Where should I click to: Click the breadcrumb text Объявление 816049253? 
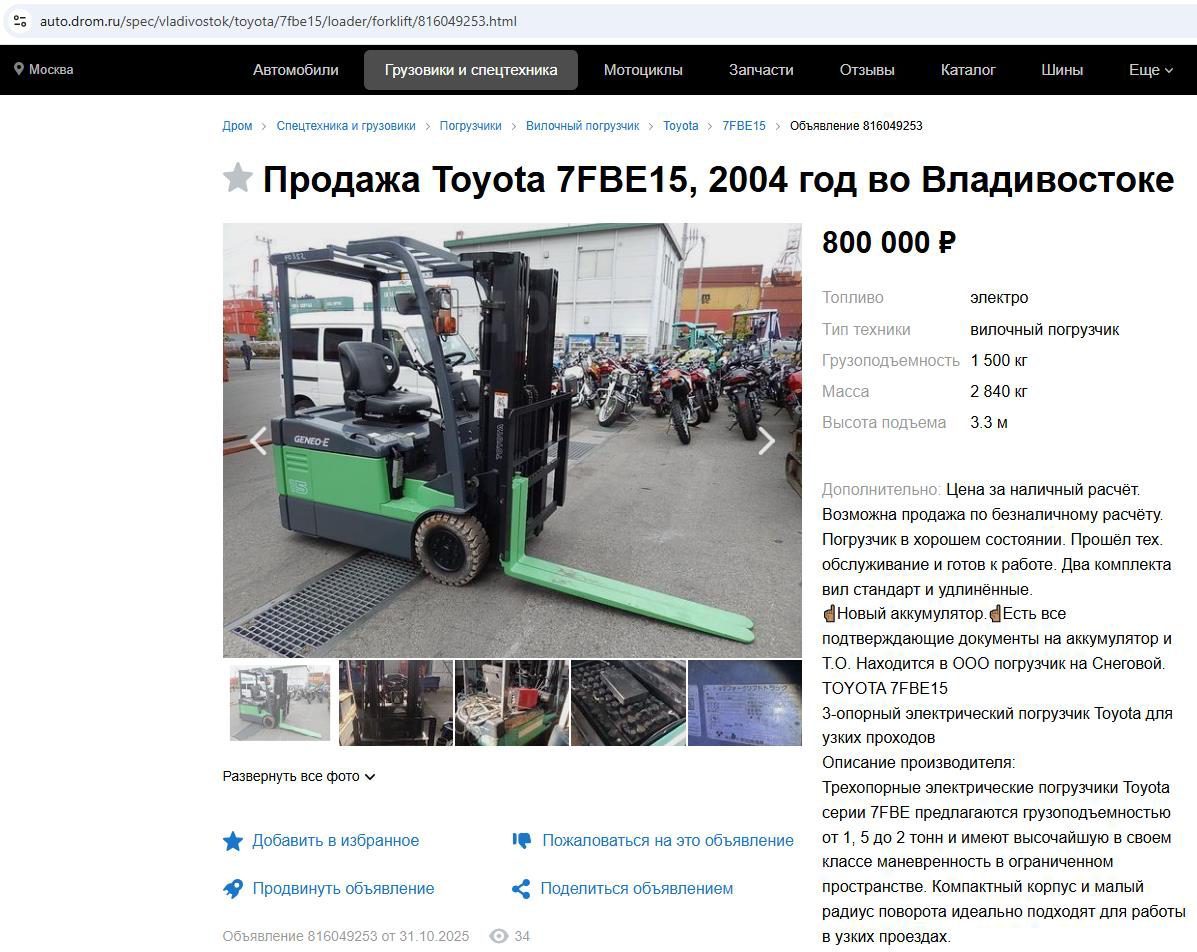click(856, 126)
